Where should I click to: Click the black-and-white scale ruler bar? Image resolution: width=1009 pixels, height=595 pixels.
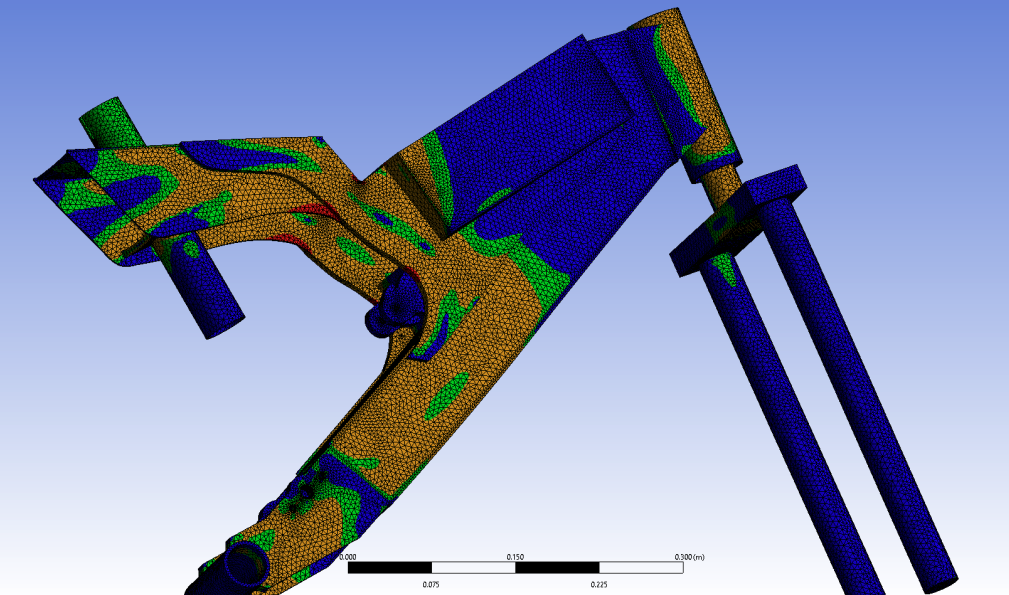(x=515, y=567)
